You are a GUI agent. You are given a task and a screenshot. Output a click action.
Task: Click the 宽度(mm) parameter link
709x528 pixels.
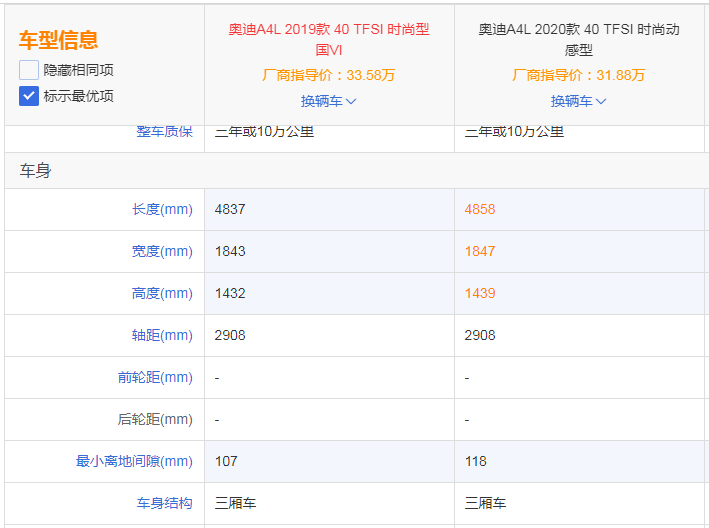[162, 251]
